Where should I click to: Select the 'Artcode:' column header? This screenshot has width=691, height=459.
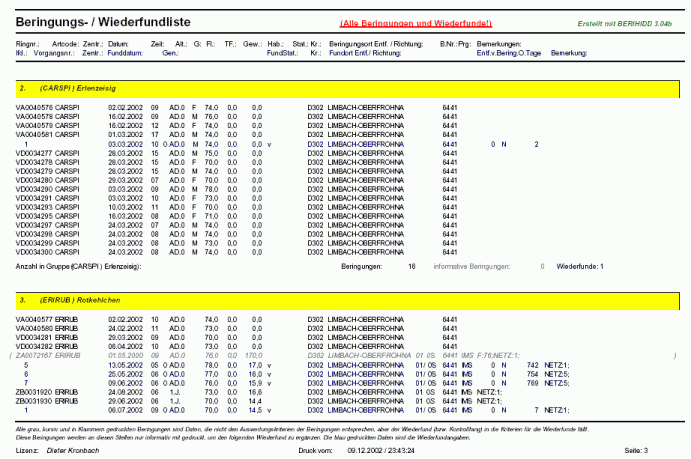[65, 44]
